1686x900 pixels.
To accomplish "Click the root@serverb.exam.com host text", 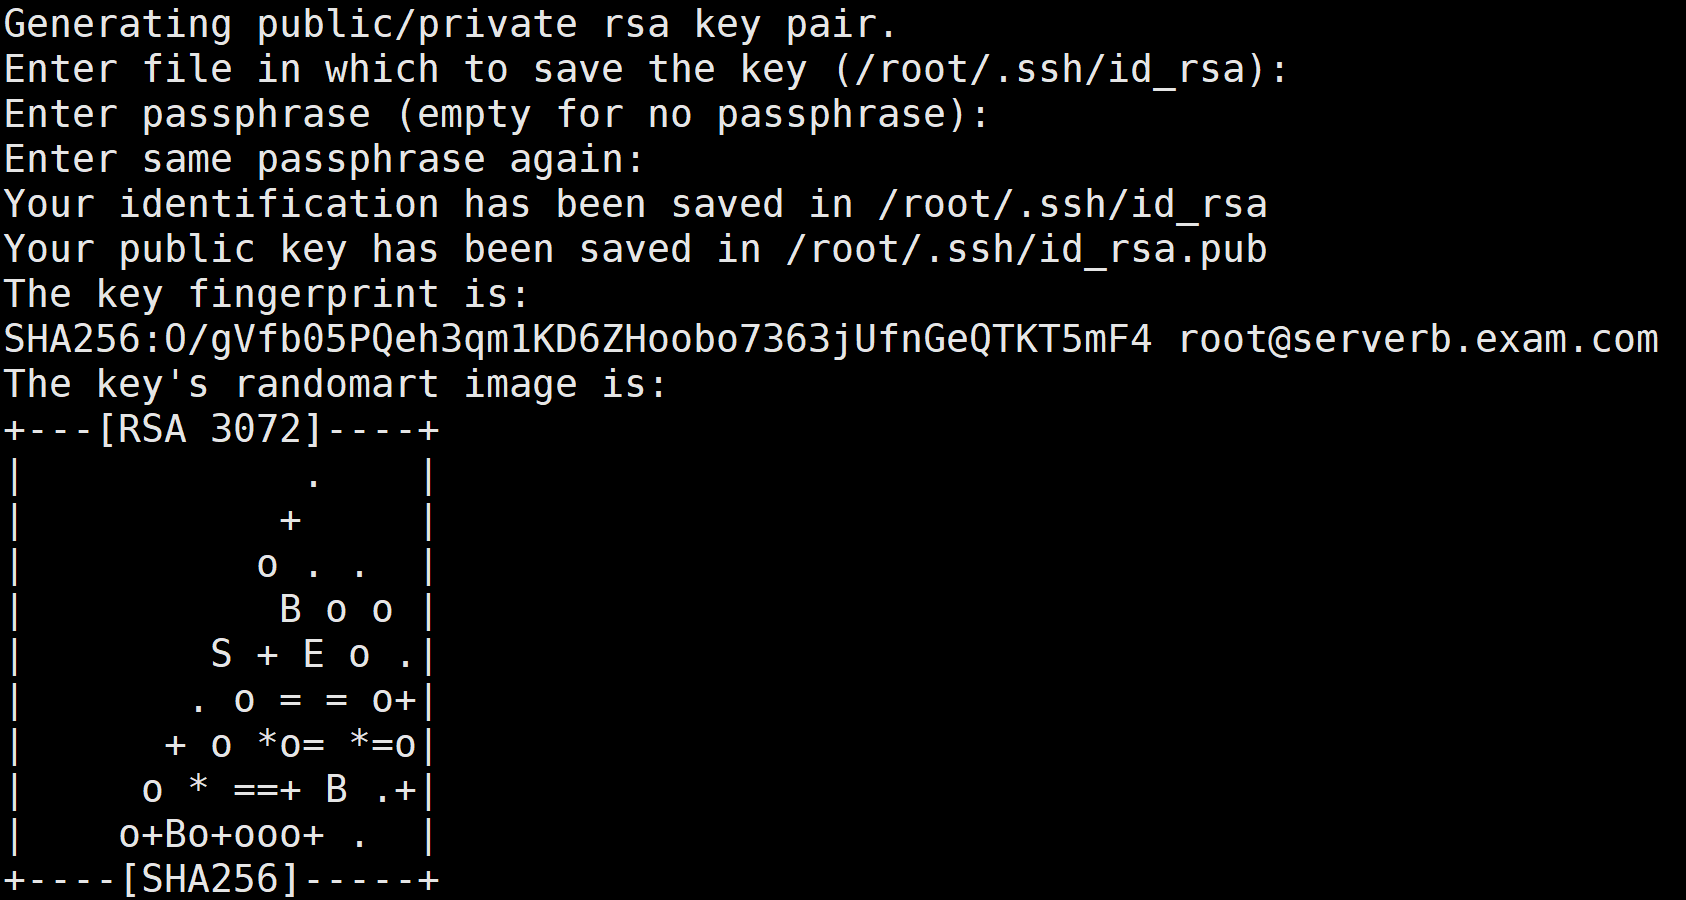I will (x=1418, y=340).
